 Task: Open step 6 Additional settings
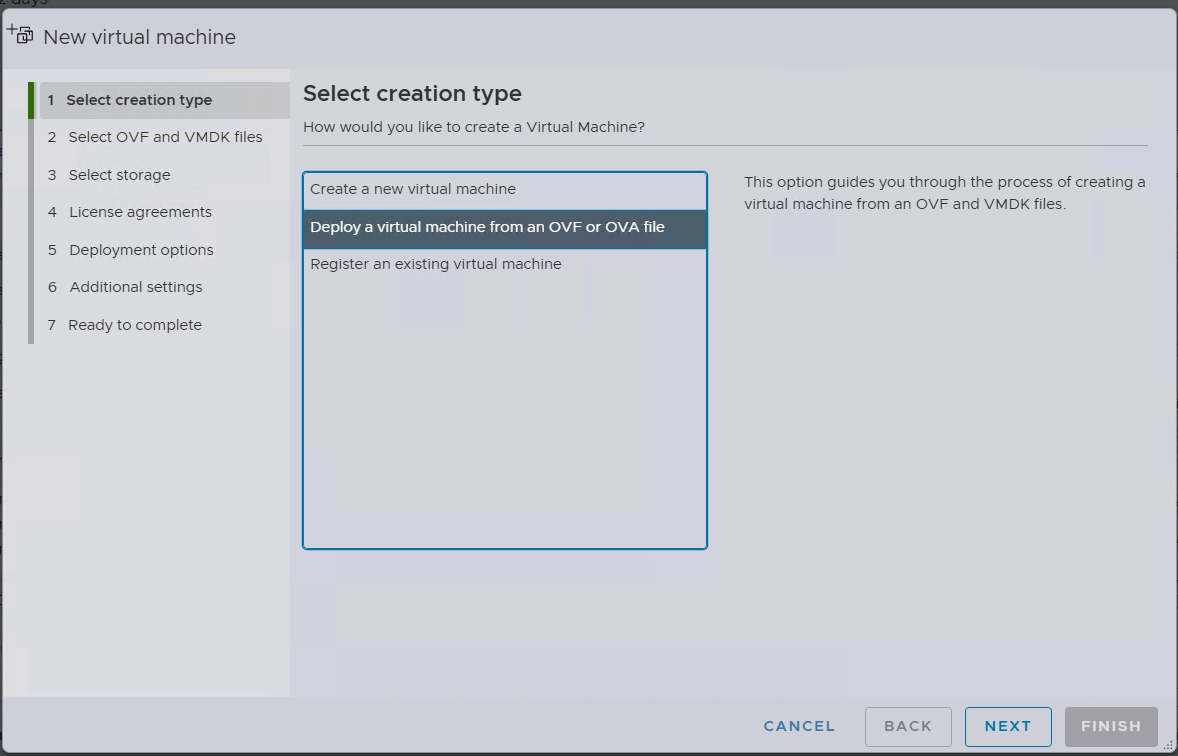pyautogui.click(x=136, y=287)
